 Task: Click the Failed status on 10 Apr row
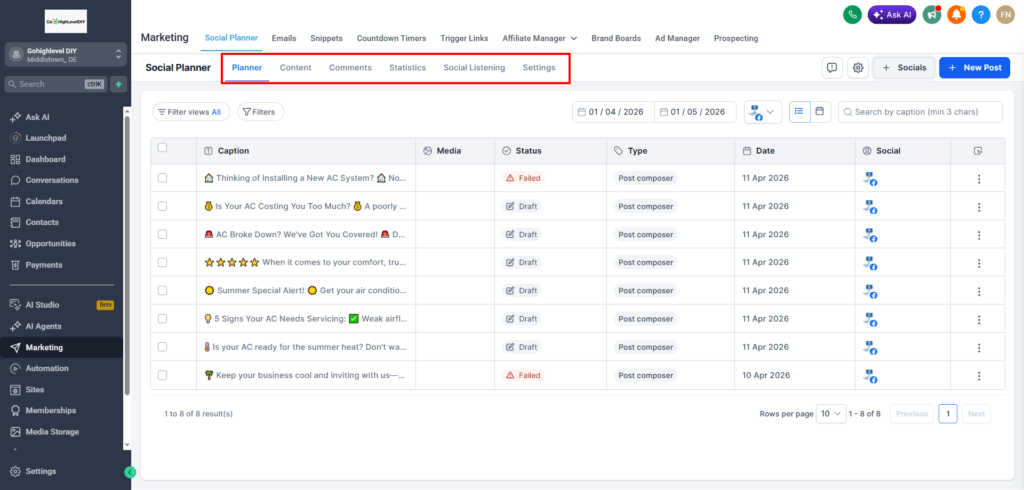(522, 376)
